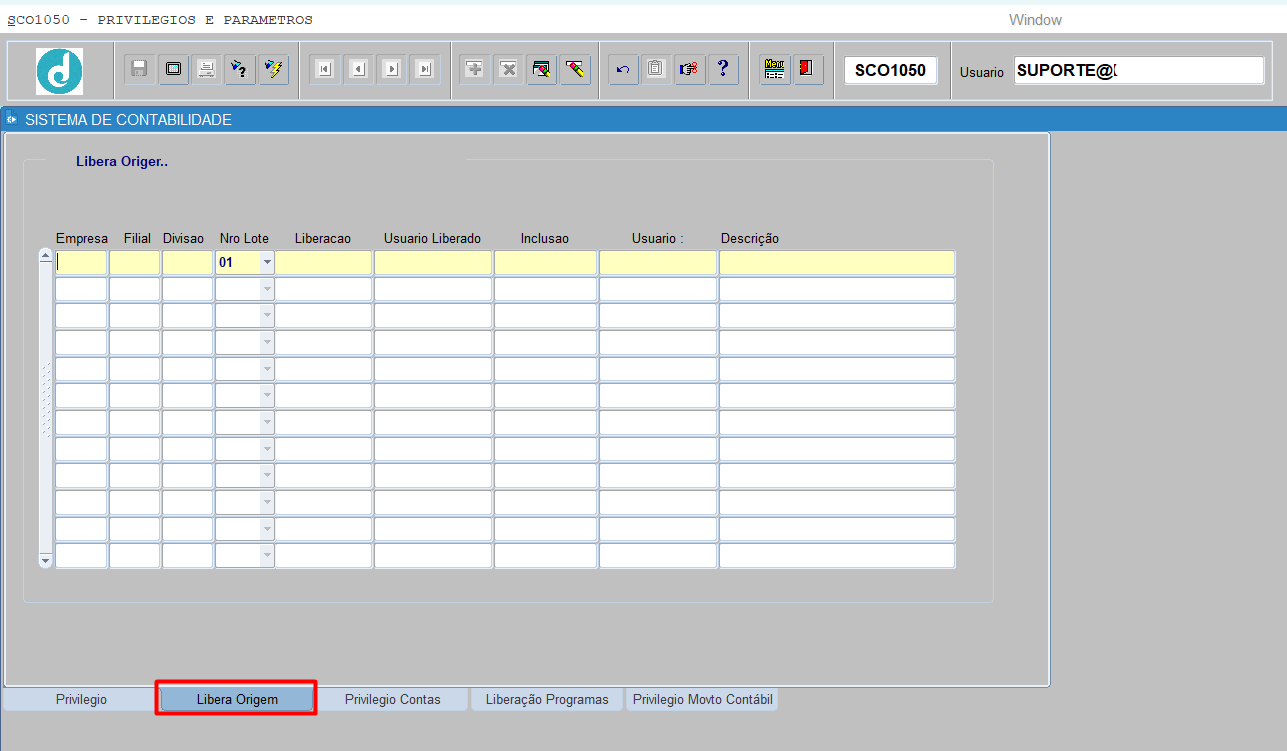This screenshot has height=751, width=1287.
Task: Click the 'Usuario Liberado' column header
Action: tap(432, 238)
